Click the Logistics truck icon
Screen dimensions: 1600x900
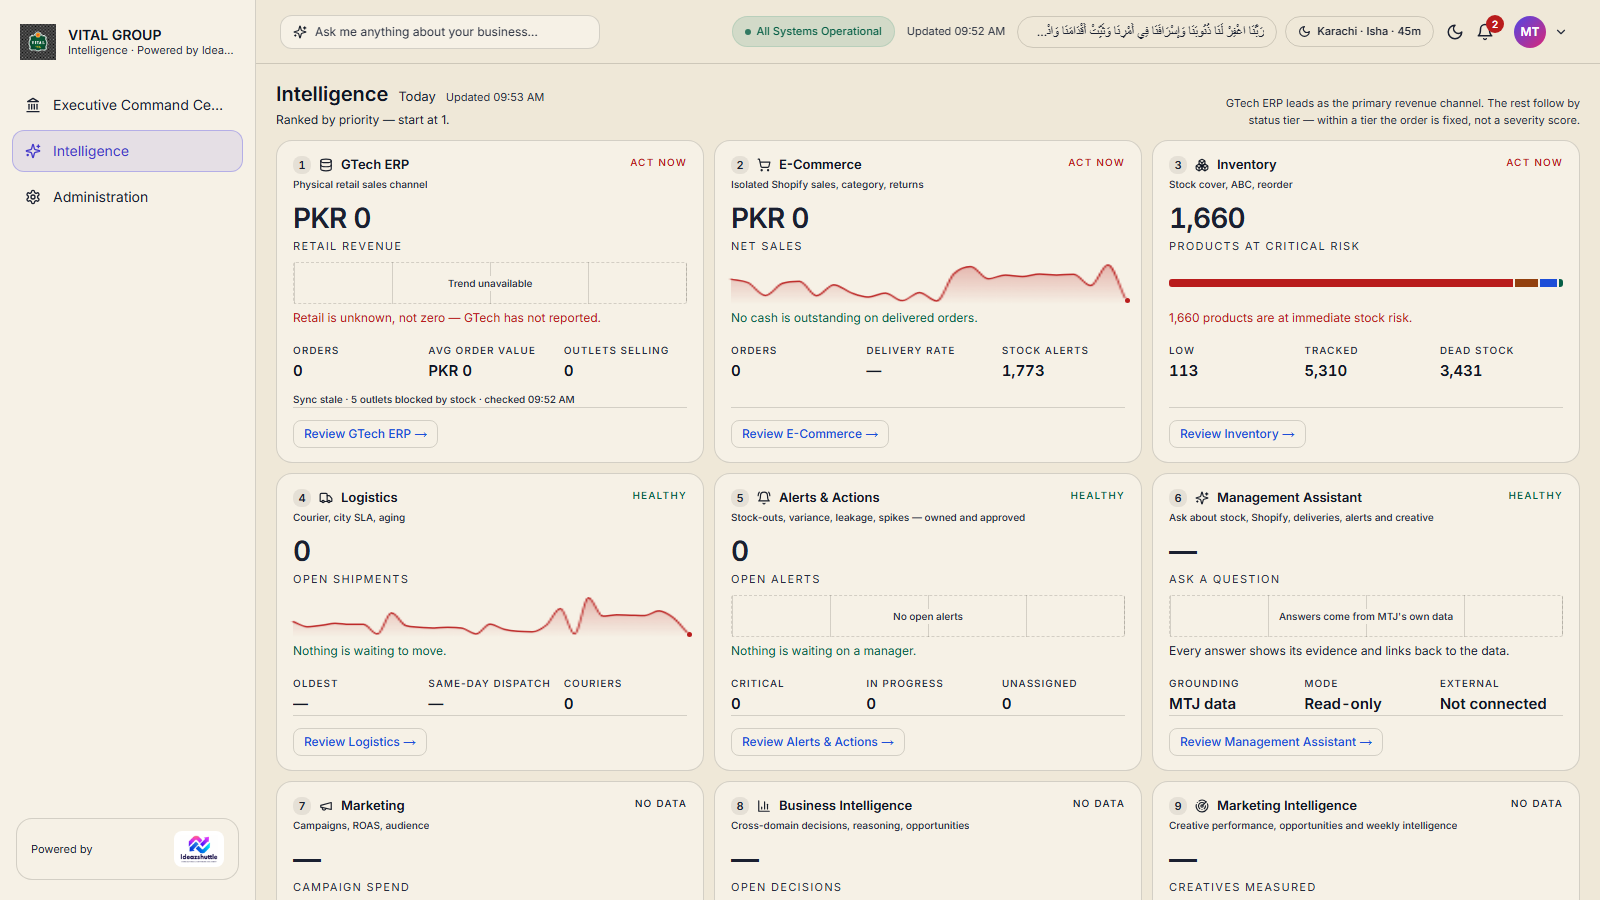326,498
